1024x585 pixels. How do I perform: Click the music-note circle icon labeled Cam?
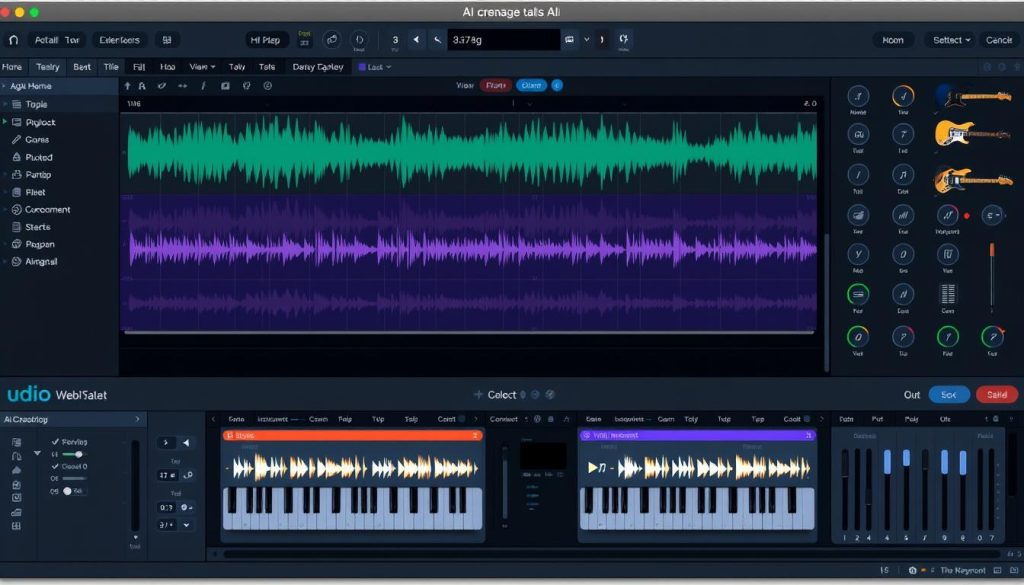coord(903,175)
